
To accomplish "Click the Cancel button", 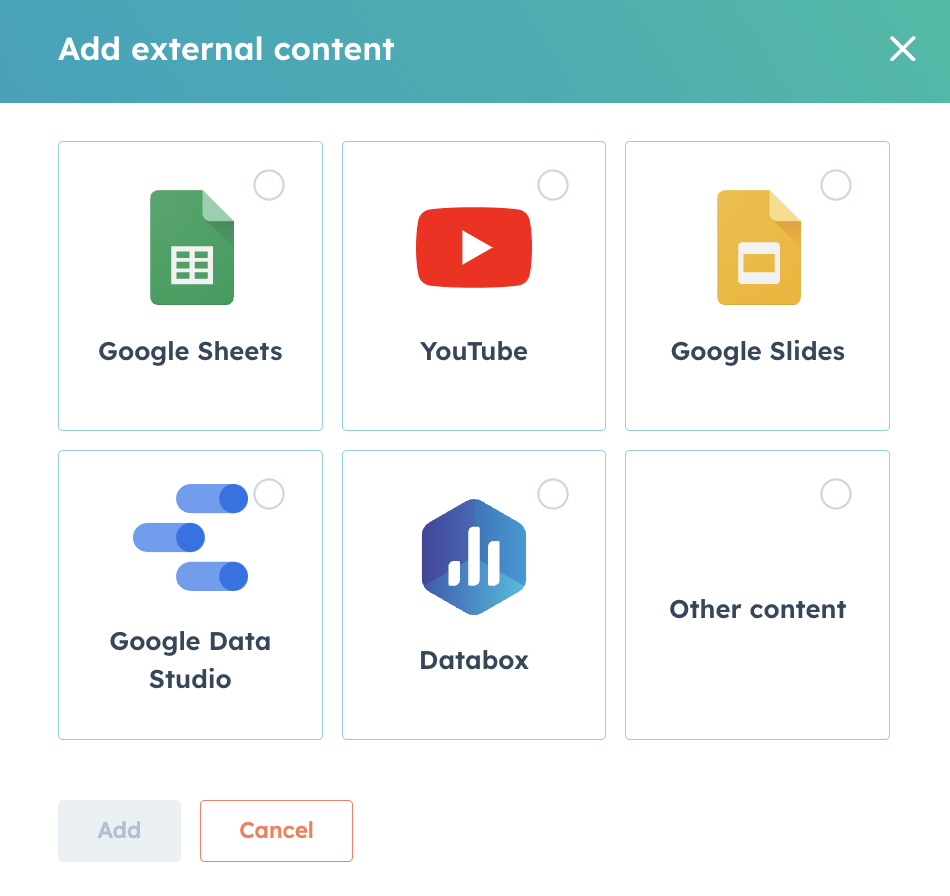I will coord(276,831).
